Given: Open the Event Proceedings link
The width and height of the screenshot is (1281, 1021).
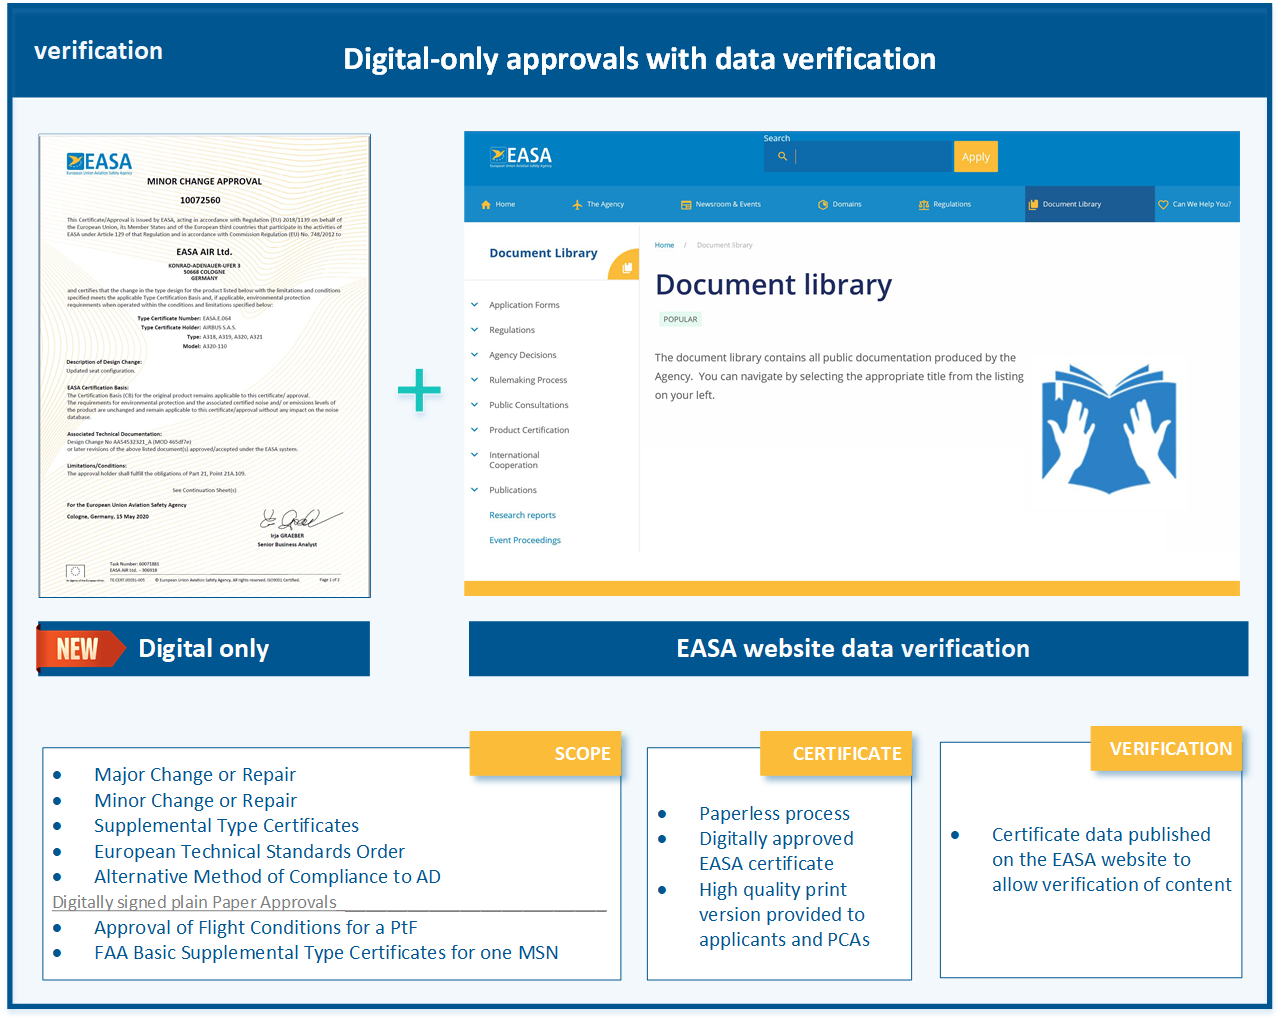Looking at the screenshot, I should (525, 541).
